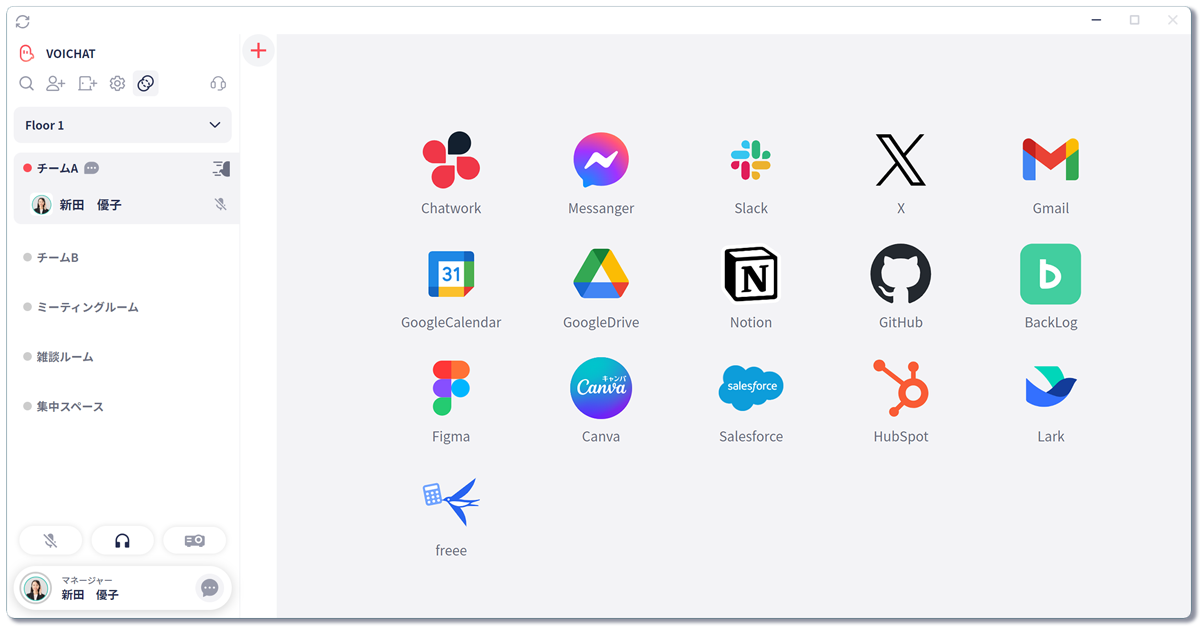Open GoogleCalendar from the app list

[x=451, y=274]
